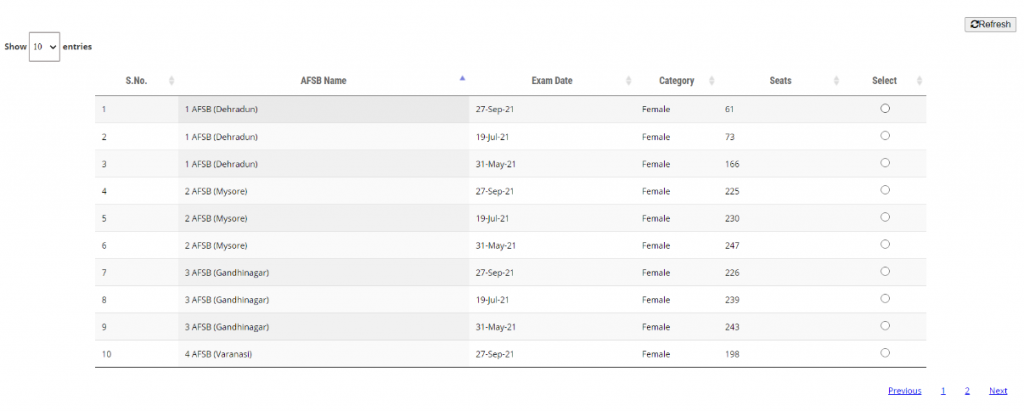
Task: Go to the Previous page link
Action: pos(904,391)
